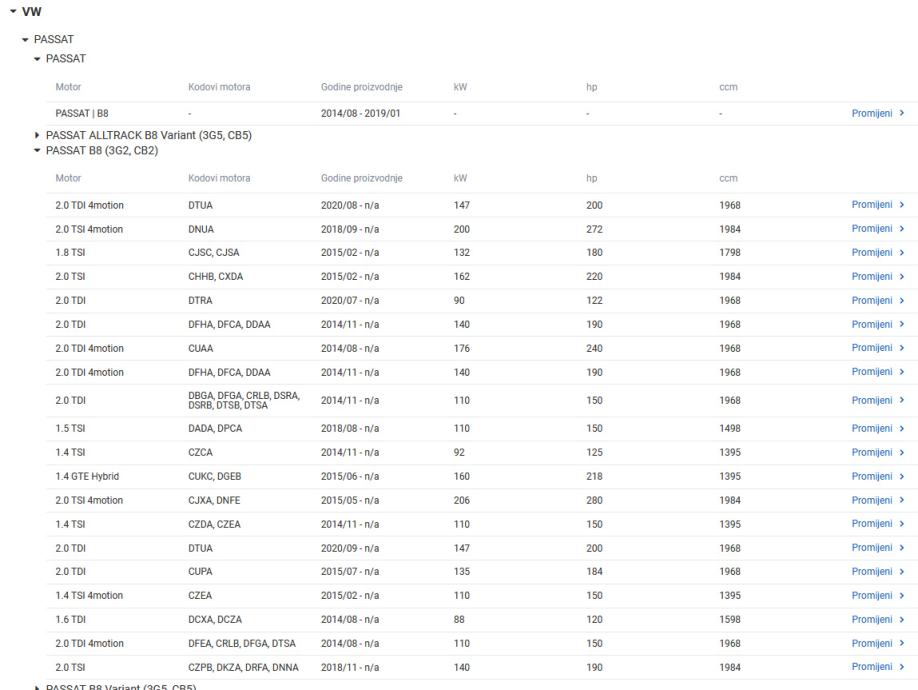Click chevron arrow in 1.6 TDI row
Viewport: 918px width, 690px height.
(x=902, y=619)
